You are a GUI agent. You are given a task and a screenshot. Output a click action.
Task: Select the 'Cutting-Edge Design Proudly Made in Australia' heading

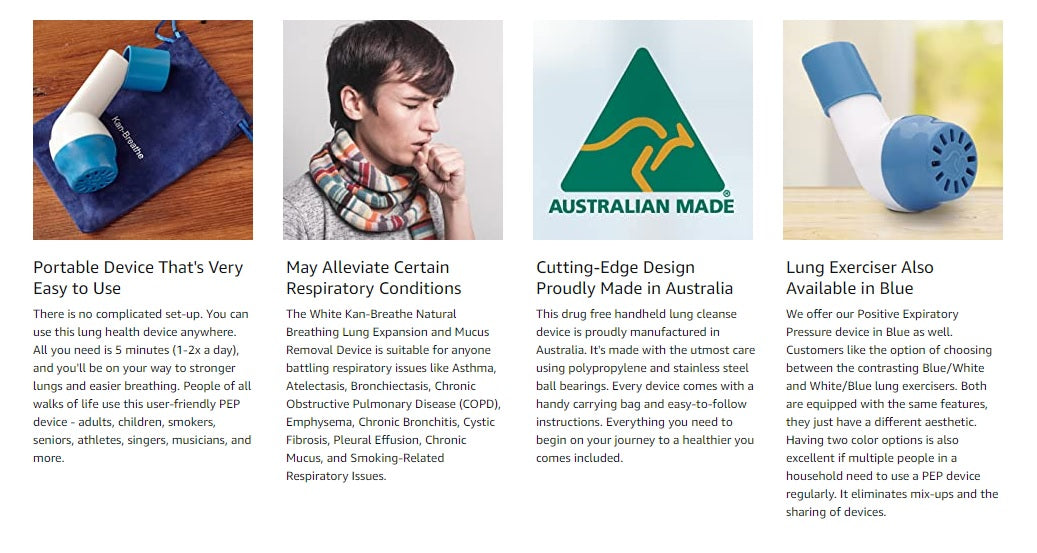[x=634, y=278]
